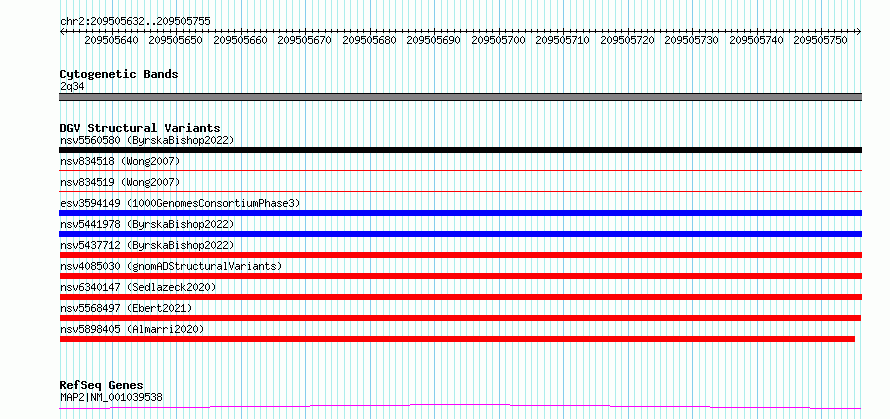Viewport: 890px width, 419px height.
Task: Click ruler position 209505690
Action: point(434,40)
